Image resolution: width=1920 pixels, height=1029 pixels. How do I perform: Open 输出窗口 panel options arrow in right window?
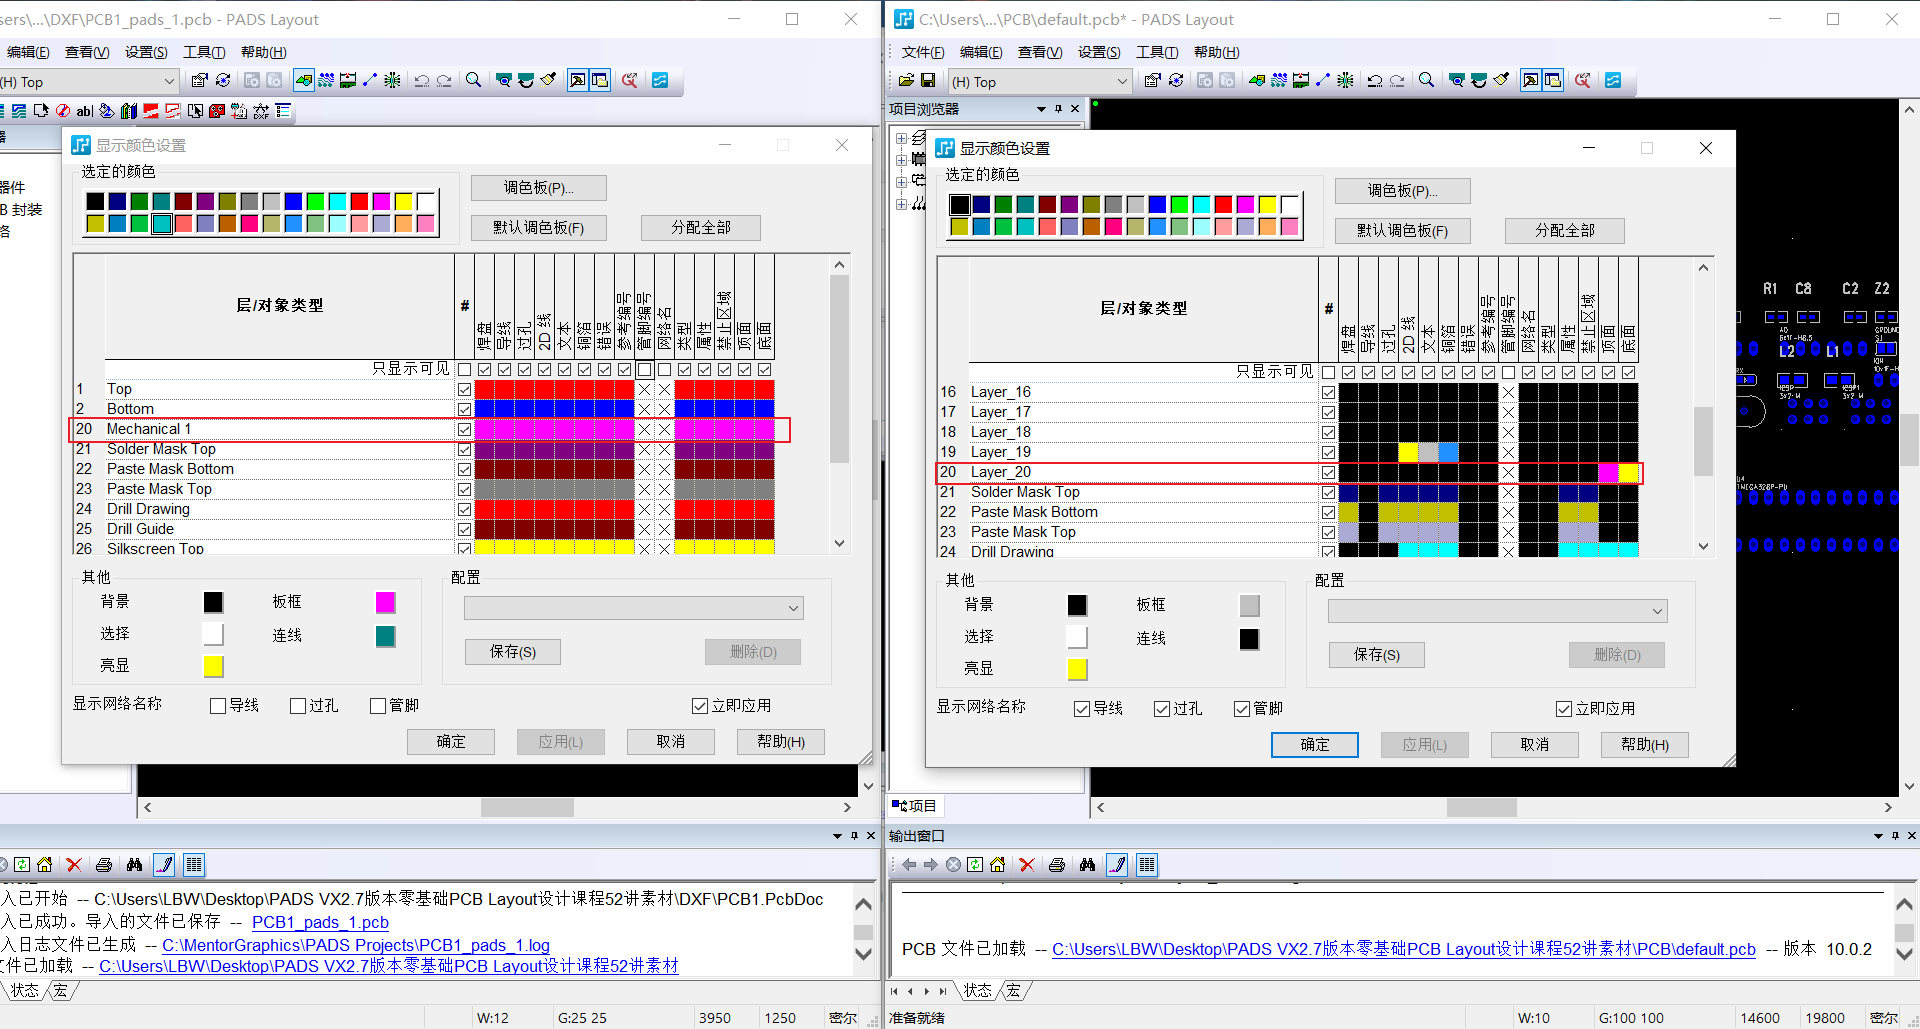(x=1878, y=836)
